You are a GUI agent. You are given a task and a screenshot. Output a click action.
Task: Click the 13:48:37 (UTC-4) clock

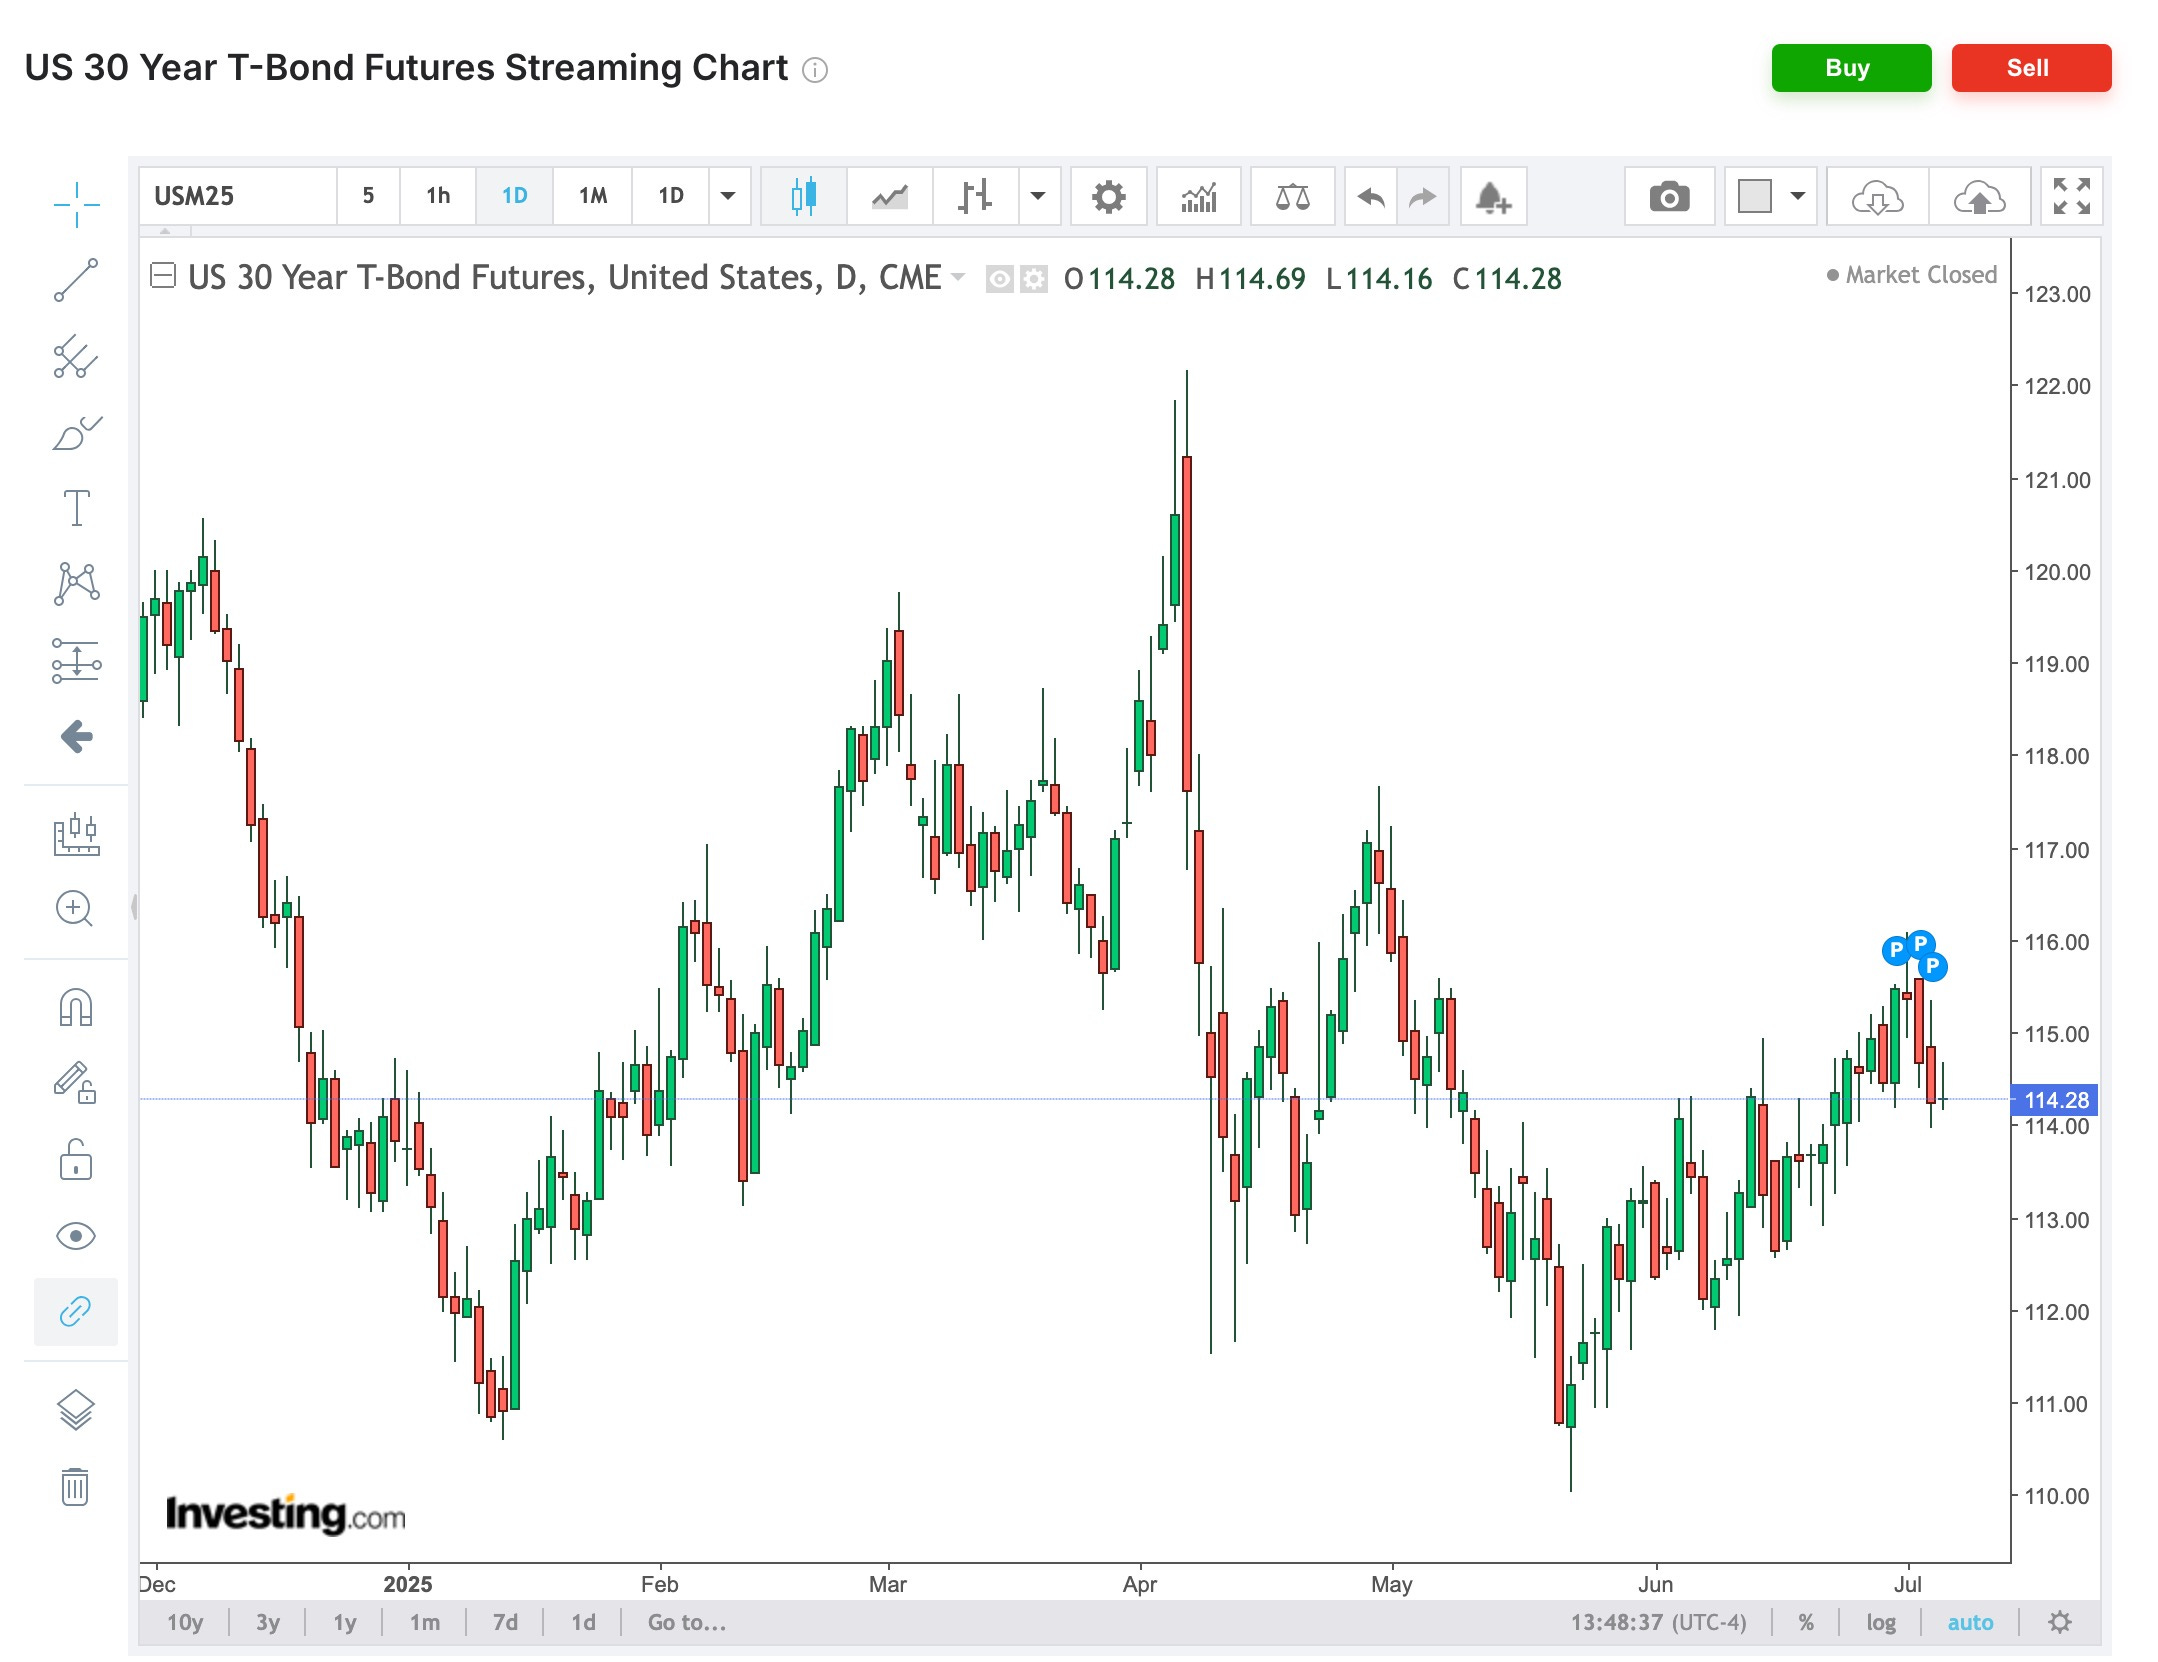point(1658,1622)
